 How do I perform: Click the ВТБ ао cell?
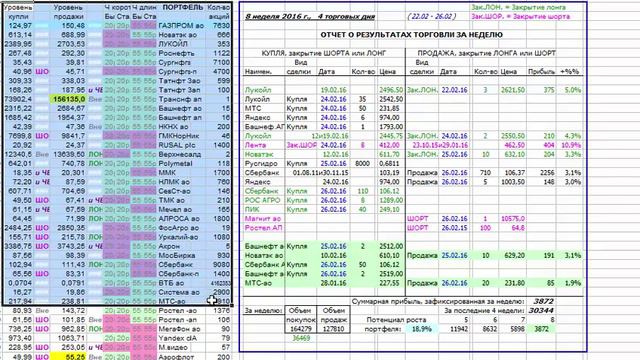[171, 283]
